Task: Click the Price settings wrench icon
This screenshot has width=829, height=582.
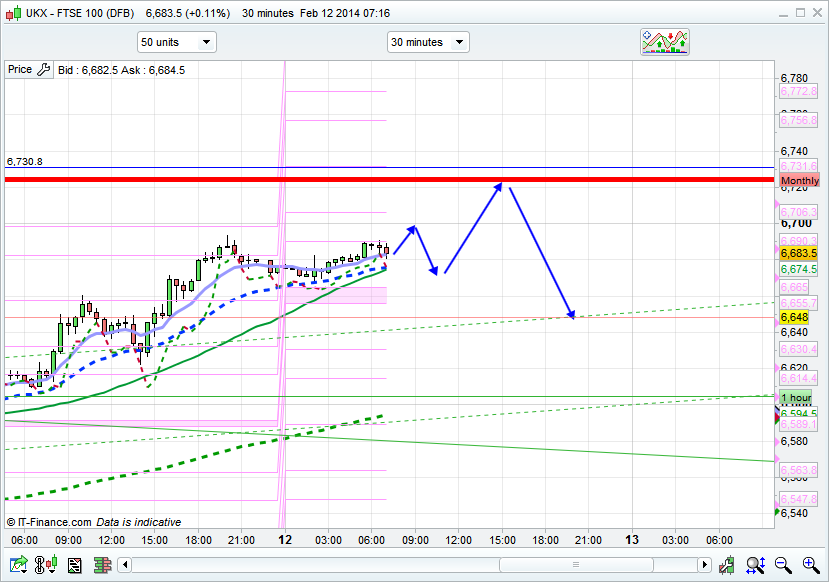Action: pos(43,70)
